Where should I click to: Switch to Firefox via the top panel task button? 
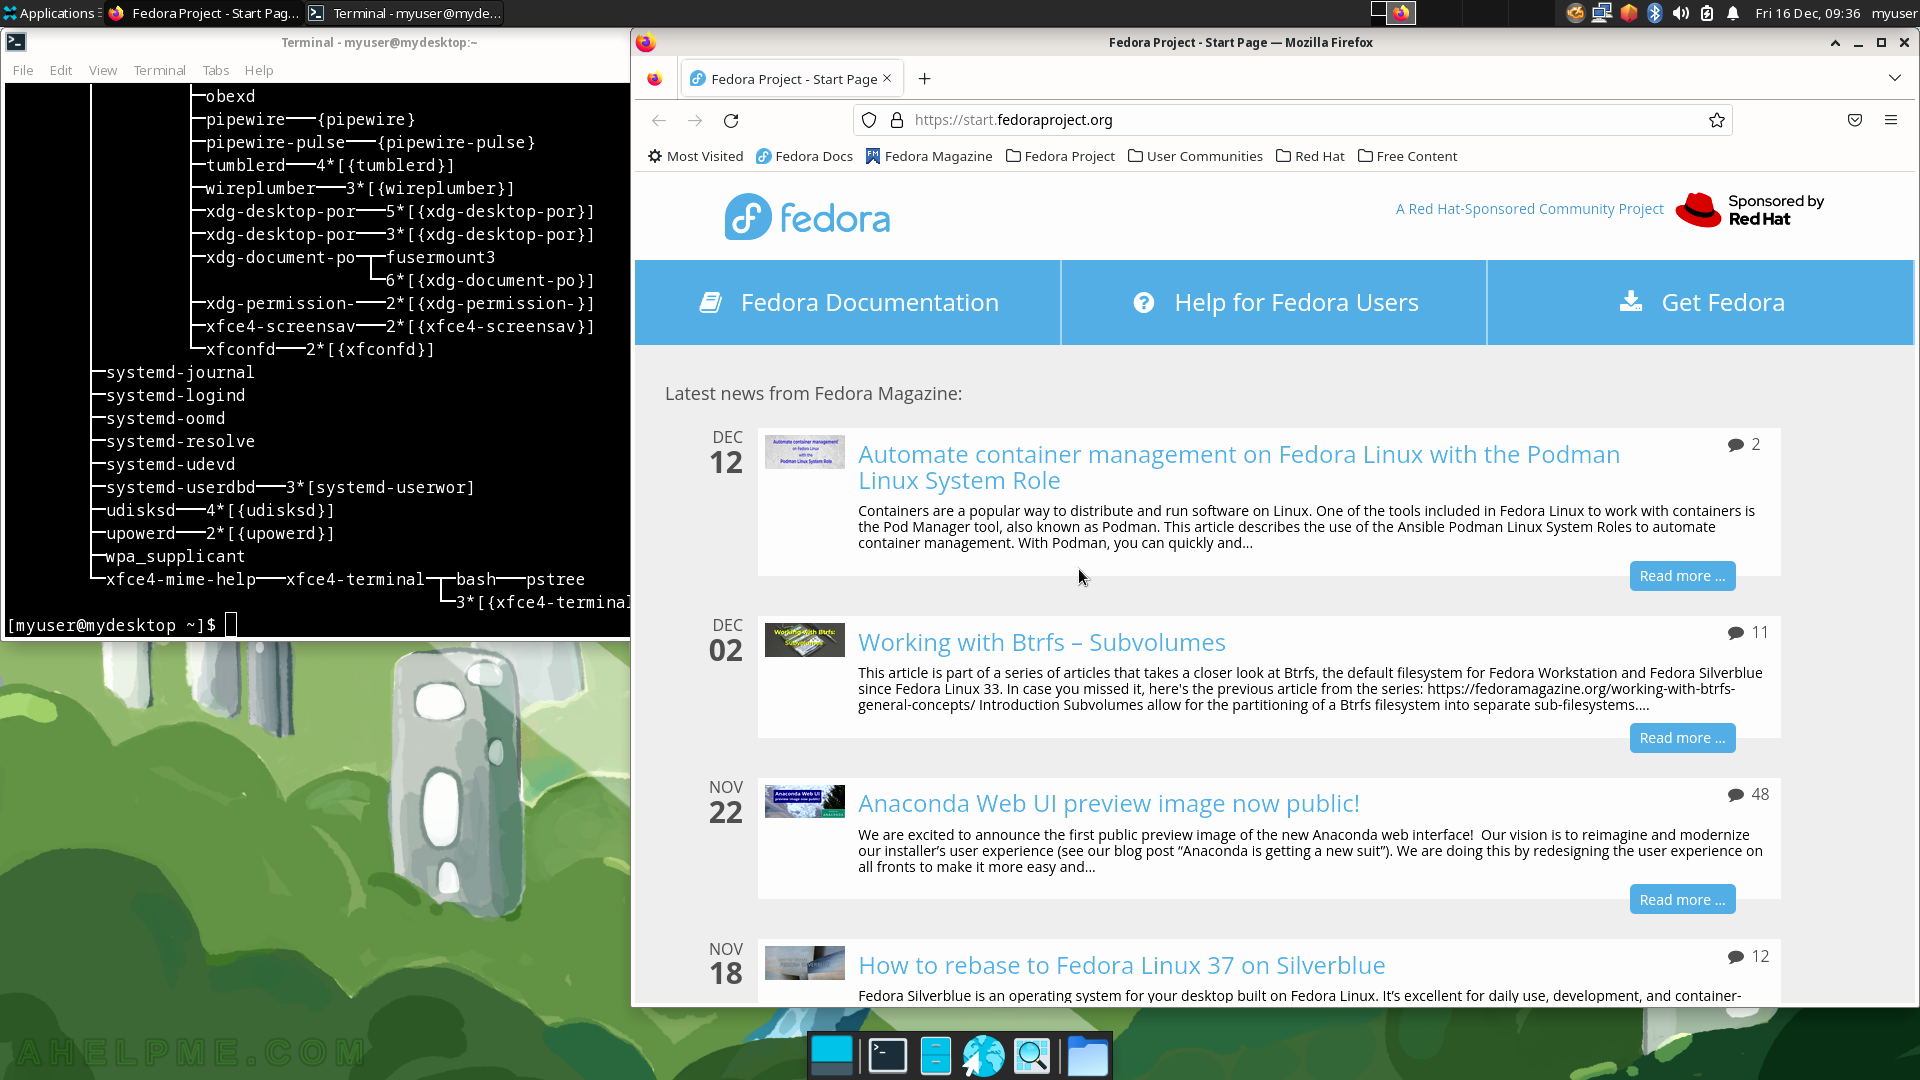(204, 13)
